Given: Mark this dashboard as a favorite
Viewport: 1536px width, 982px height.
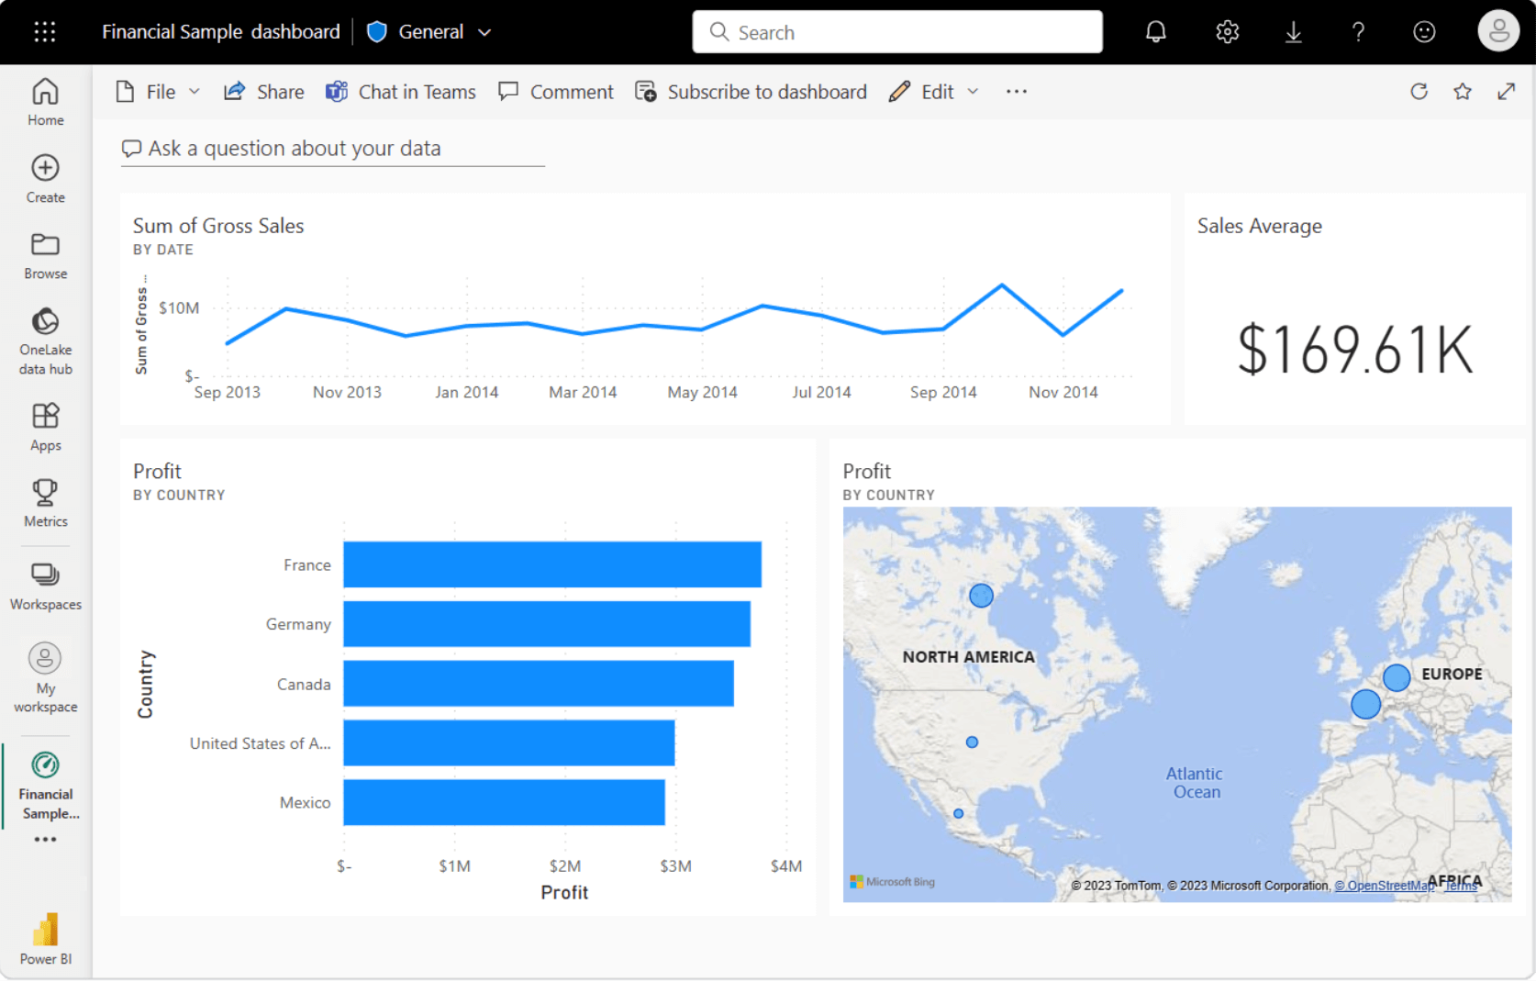Looking at the screenshot, I should (x=1462, y=91).
